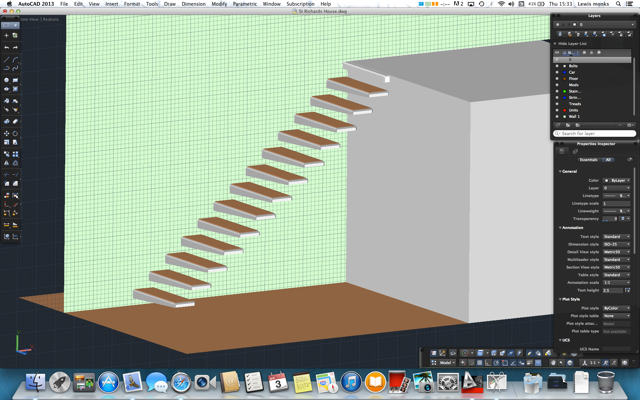The image size is (640, 400).
Task: Click the Units layer color swatch
Action: [566, 110]
